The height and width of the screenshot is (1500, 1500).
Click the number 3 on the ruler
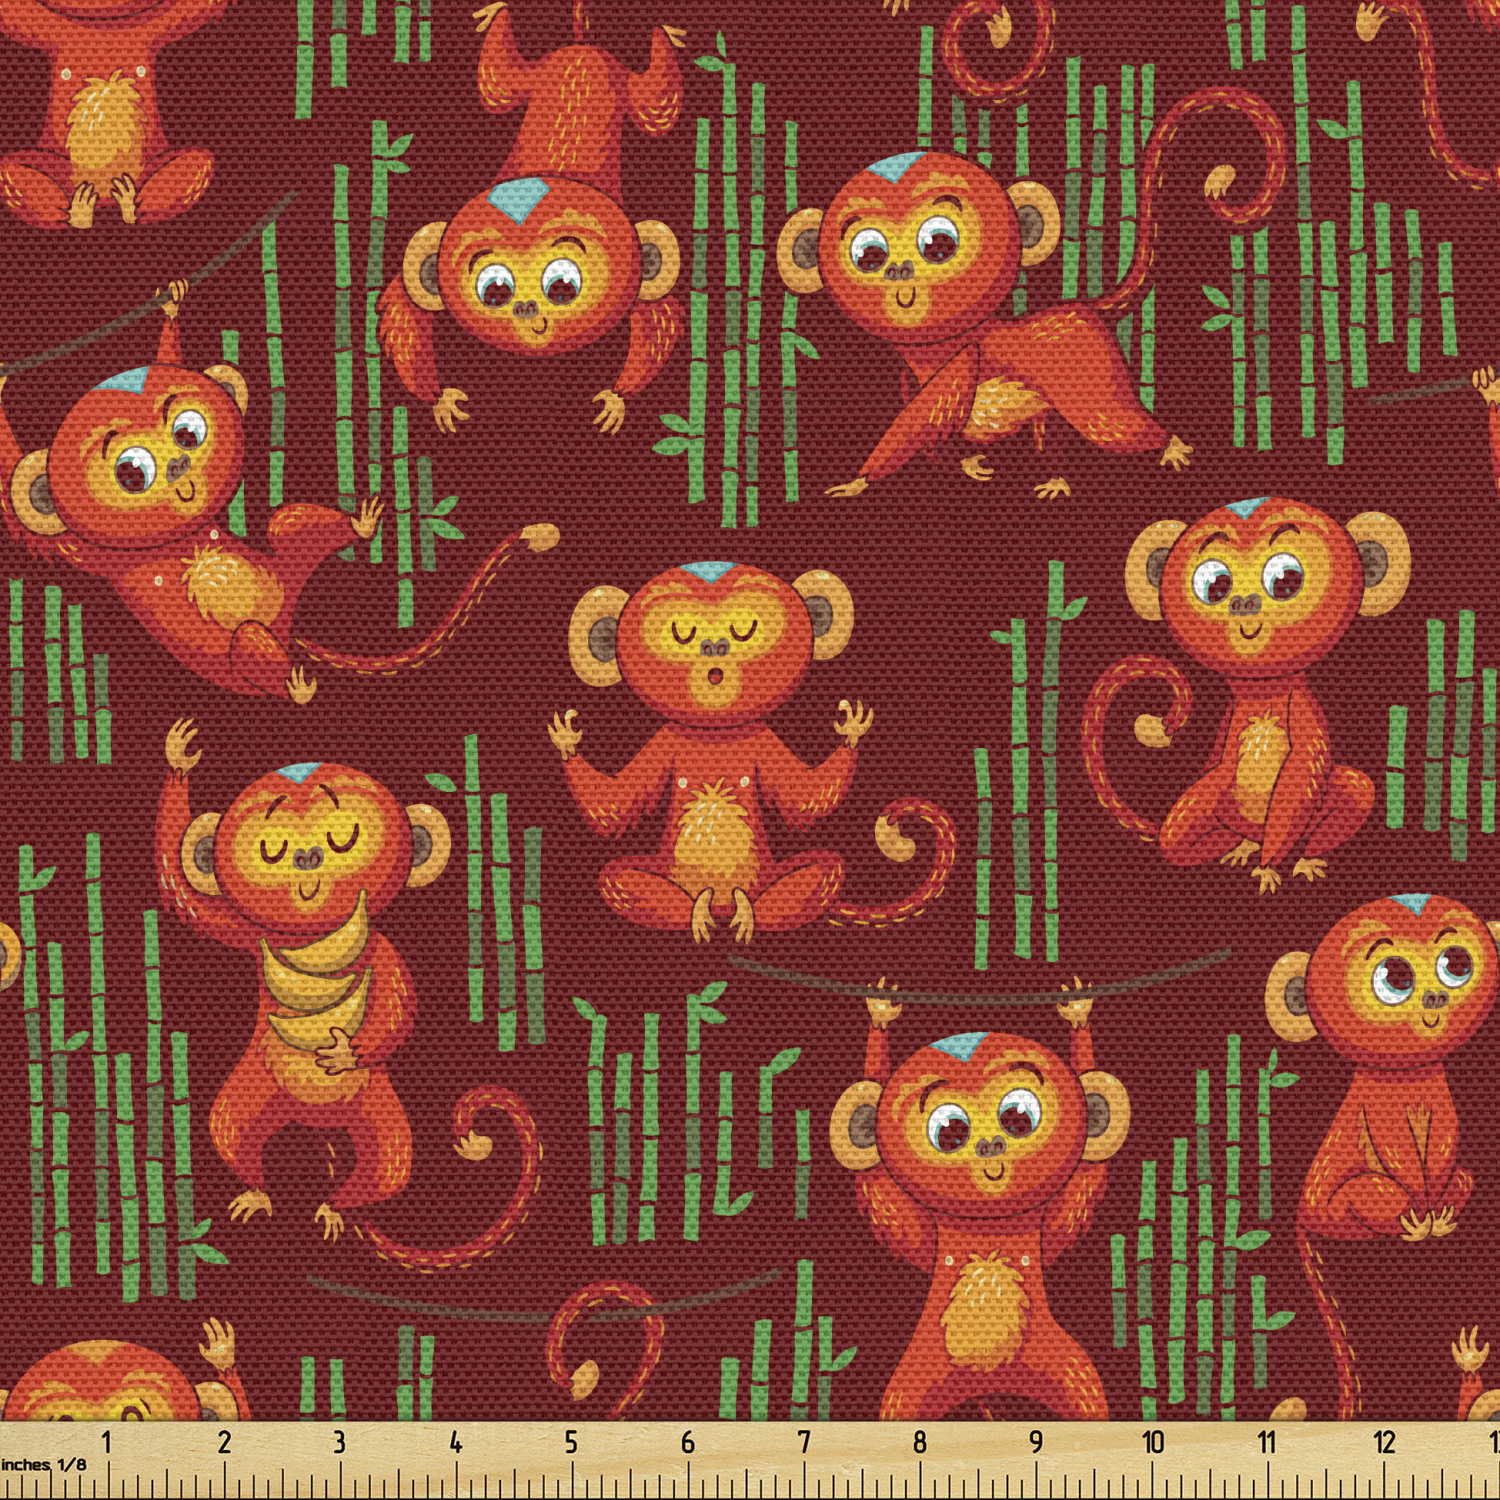point(339,1442)
